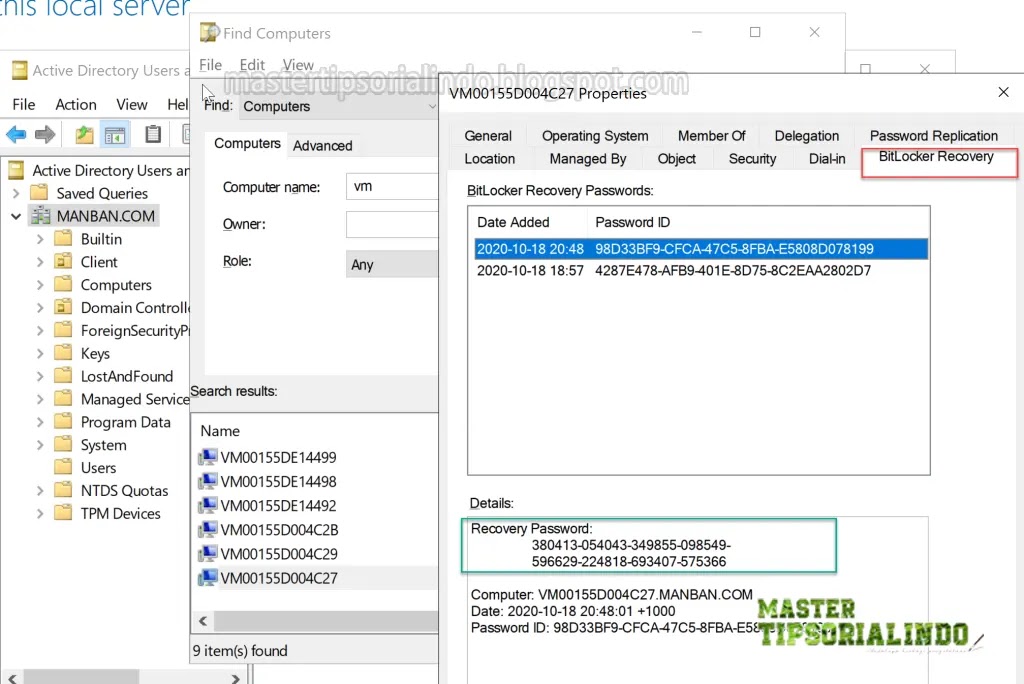This screenshot has height=684, width=1024.
Task: Click the Keys folder icon
Action: (63, 353)
